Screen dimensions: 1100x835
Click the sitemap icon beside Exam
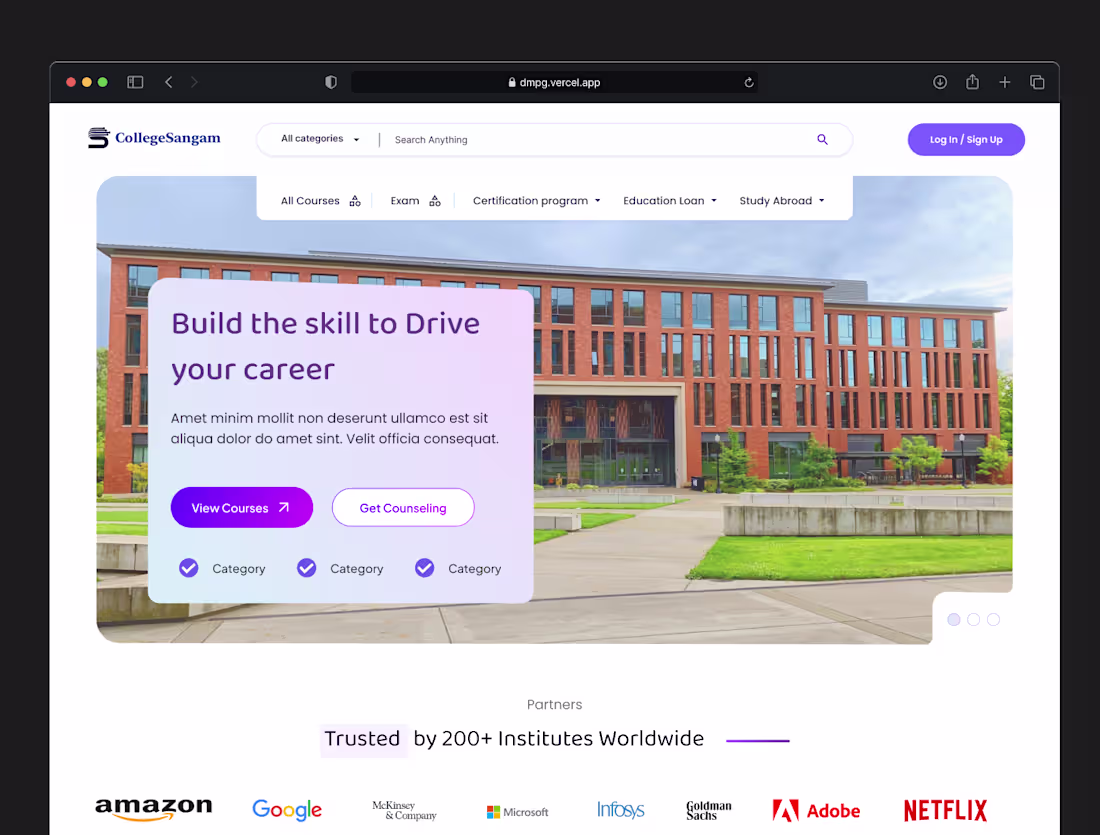(435, 200)
